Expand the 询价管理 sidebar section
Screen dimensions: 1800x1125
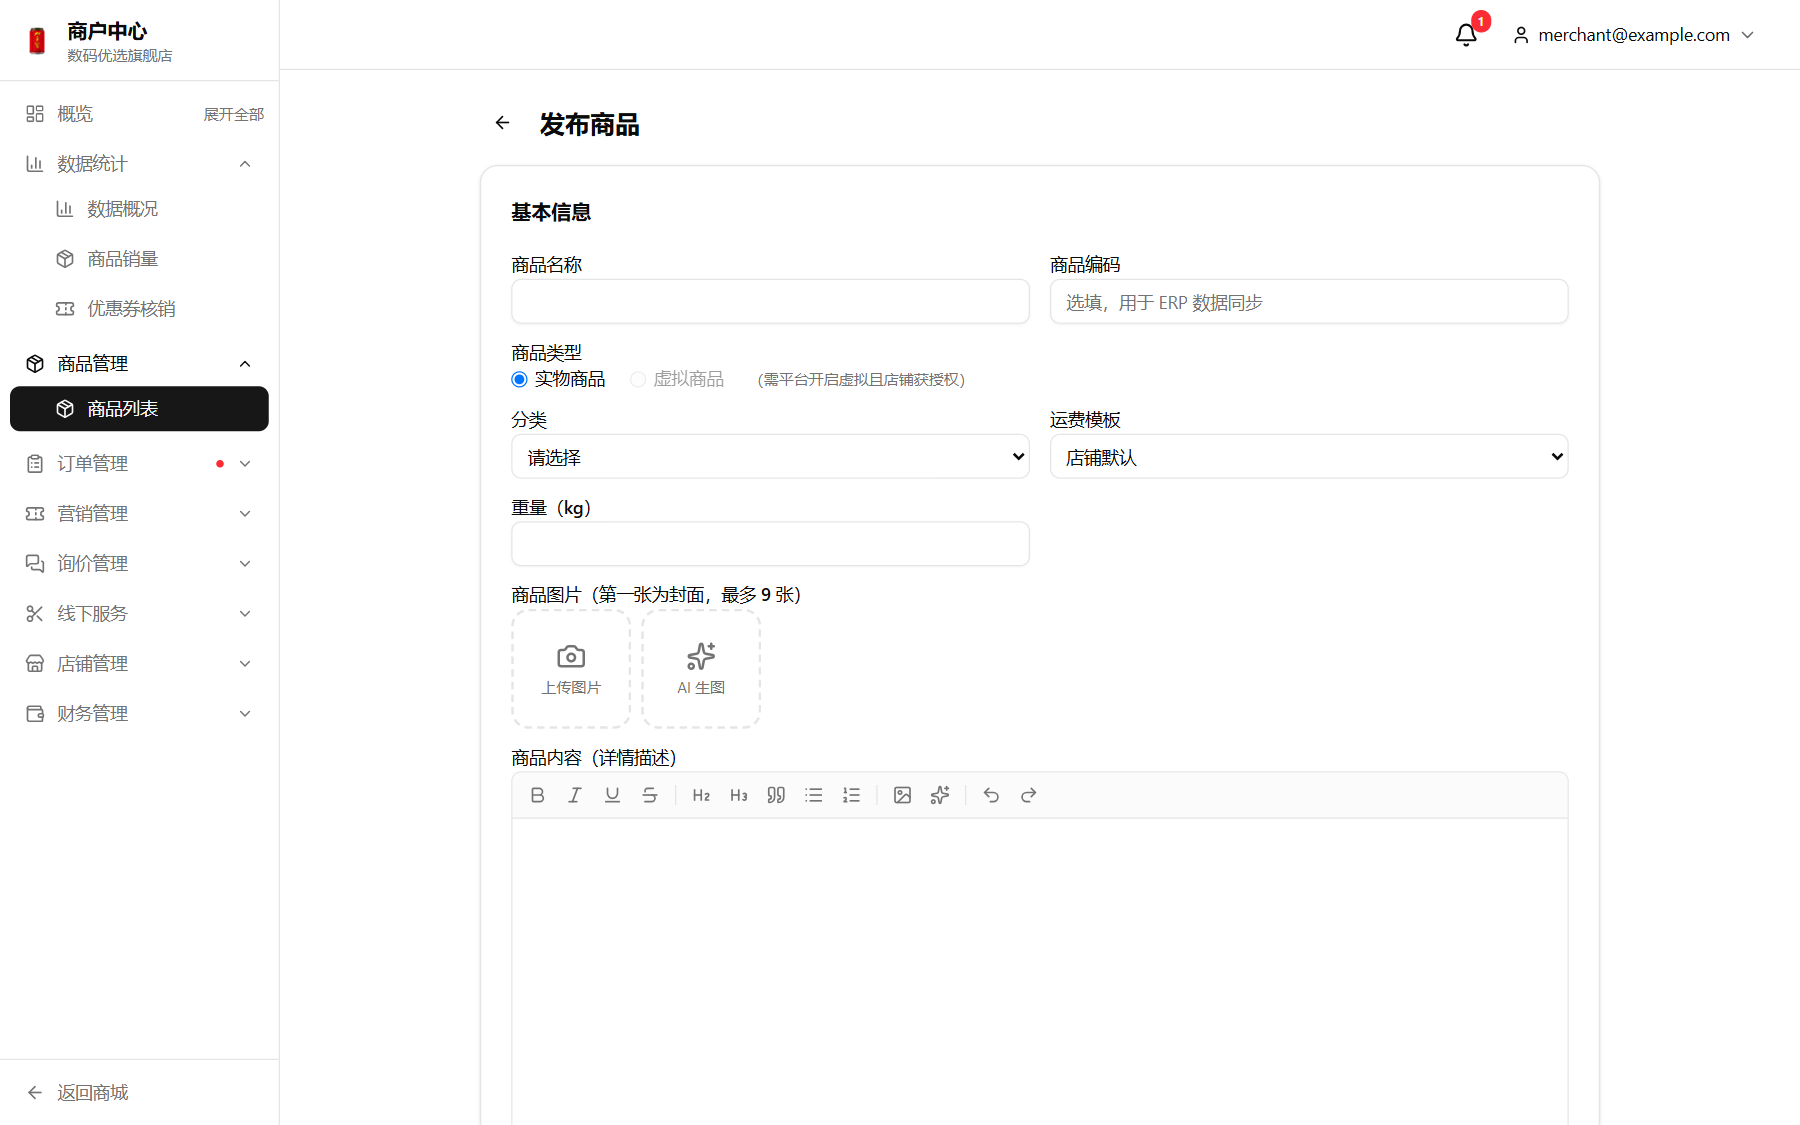coord(139,564)
